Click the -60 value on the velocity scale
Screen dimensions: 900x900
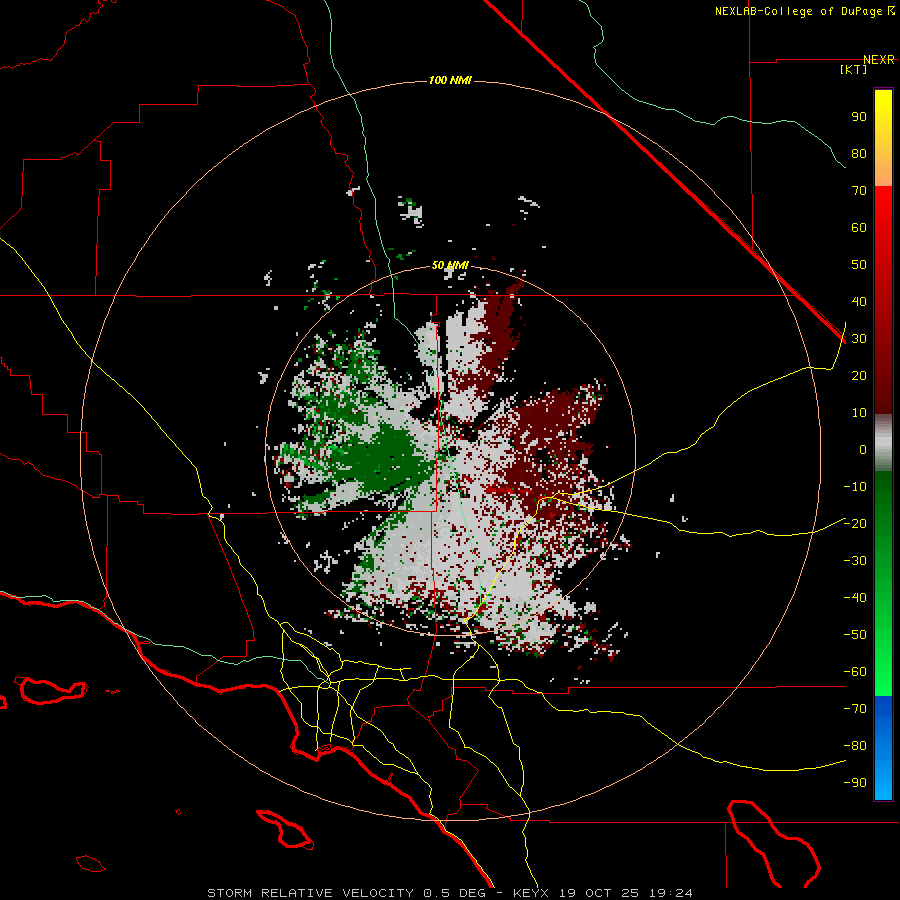855,672
